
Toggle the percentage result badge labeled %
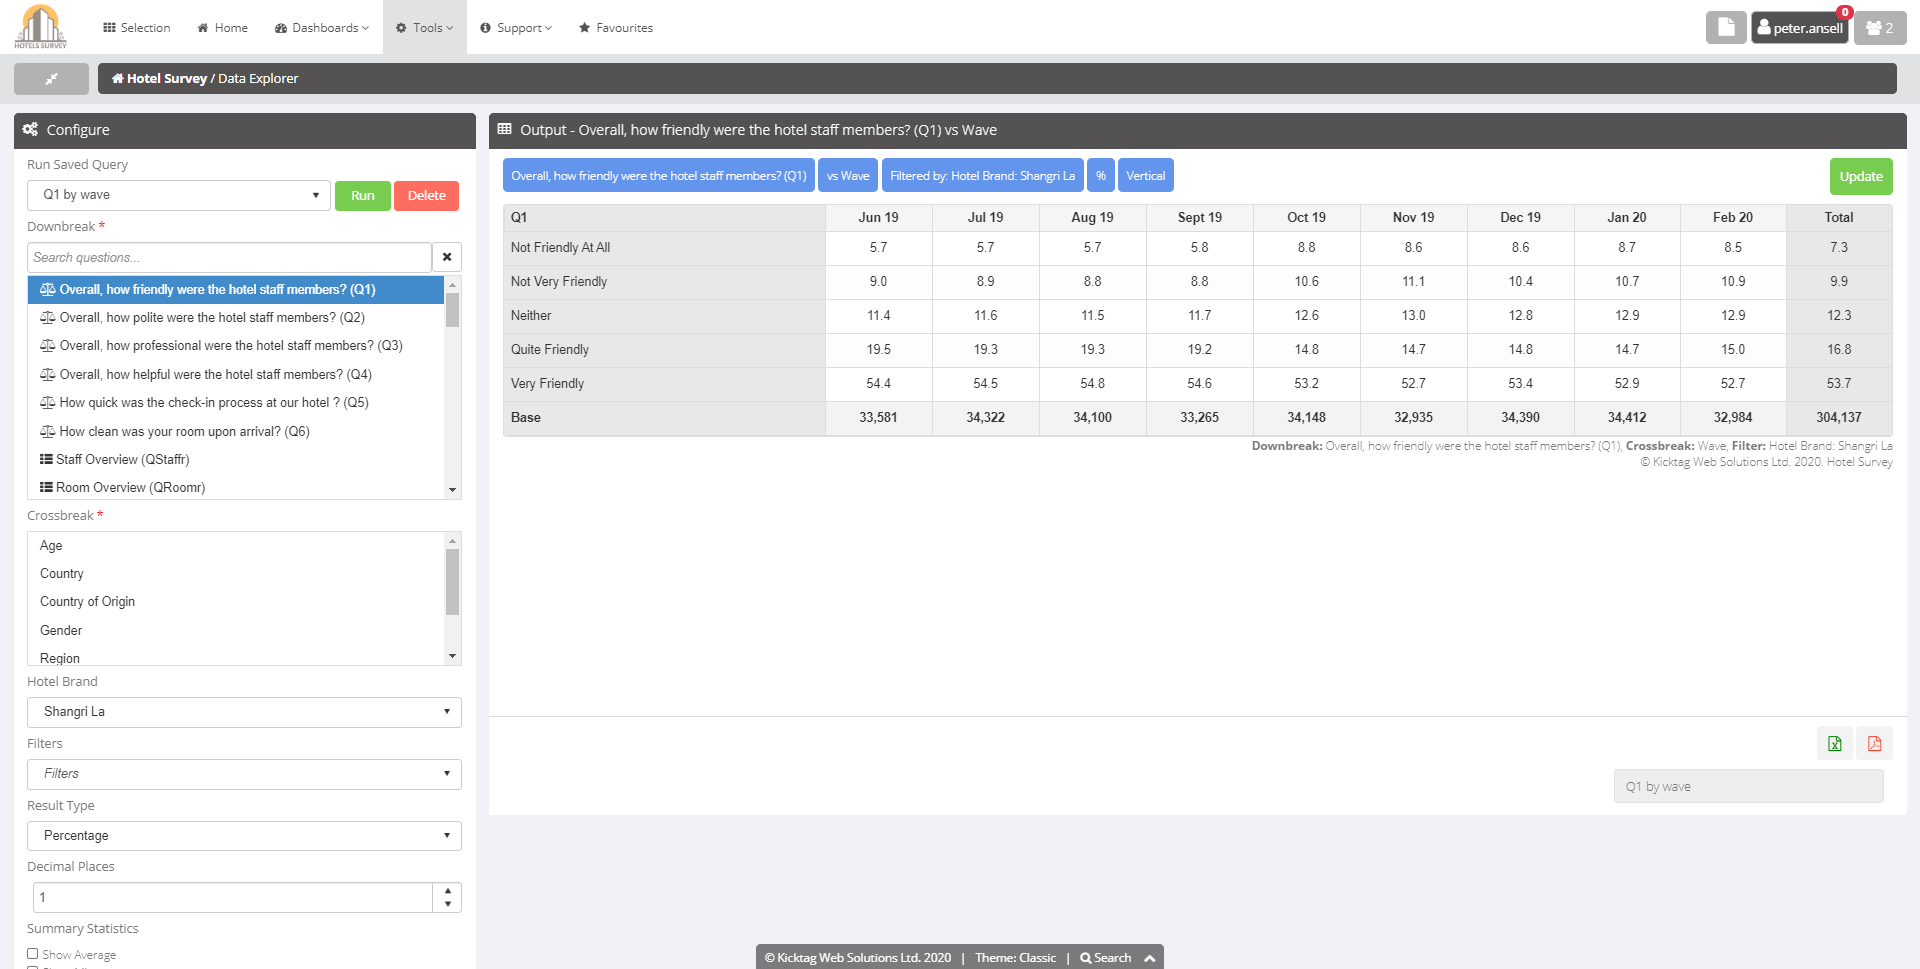coord(1100,175)
